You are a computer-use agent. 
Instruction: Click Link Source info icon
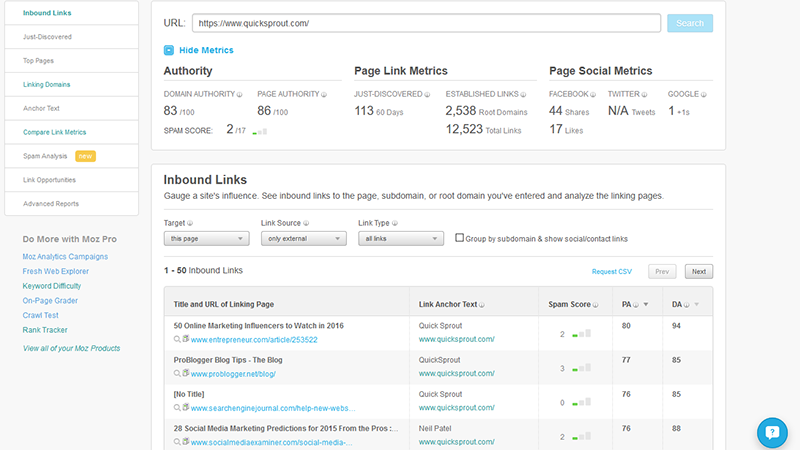pyautogui.click(x=306, y=223)
